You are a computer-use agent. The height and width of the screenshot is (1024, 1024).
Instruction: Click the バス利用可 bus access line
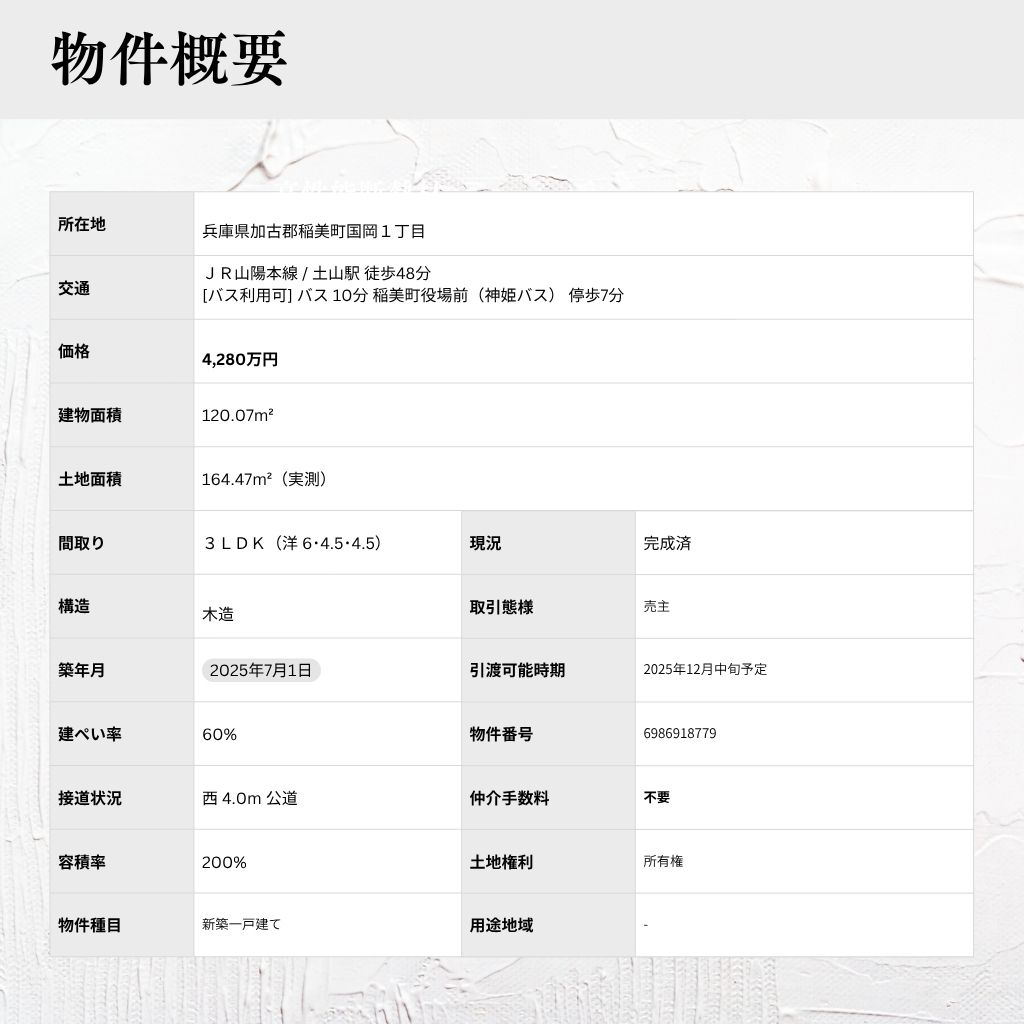(413, 295)
